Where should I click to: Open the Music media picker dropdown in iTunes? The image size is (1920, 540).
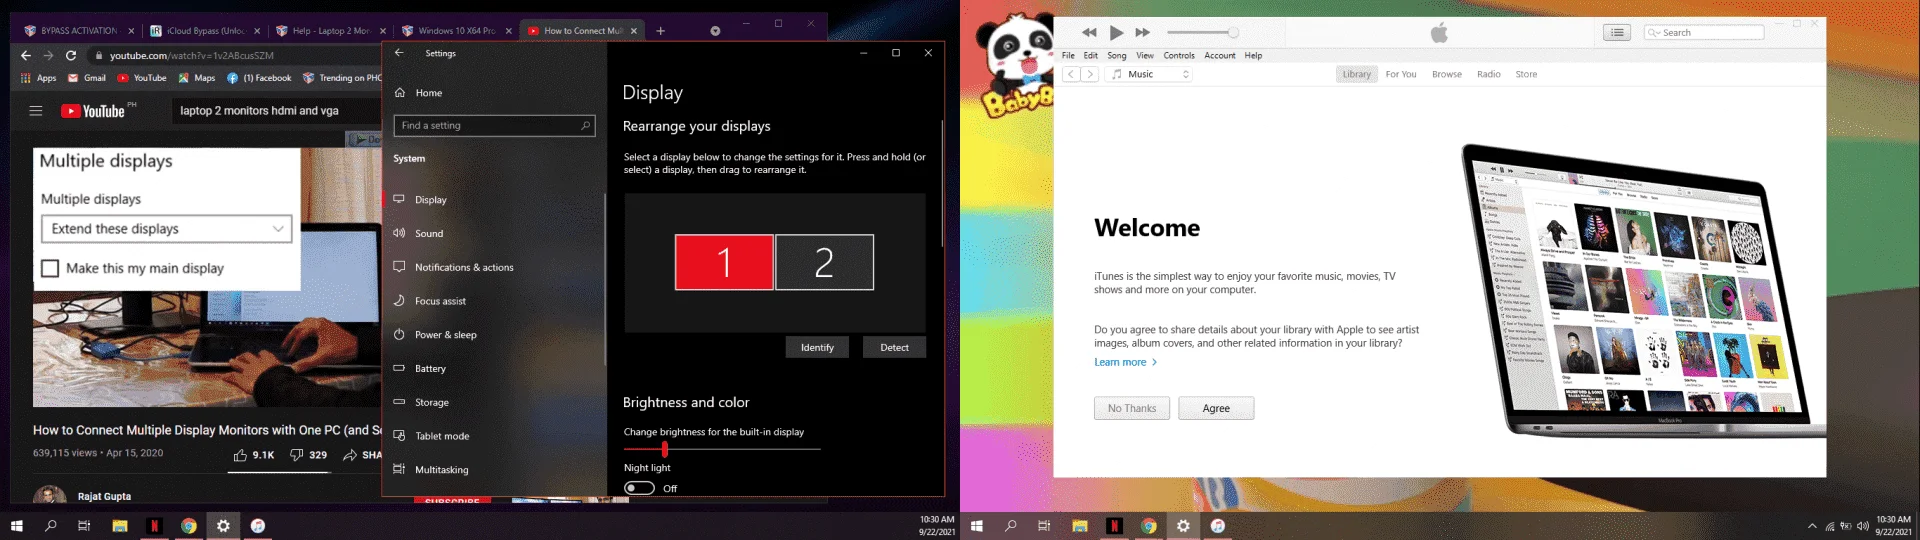pos(1150,74)
